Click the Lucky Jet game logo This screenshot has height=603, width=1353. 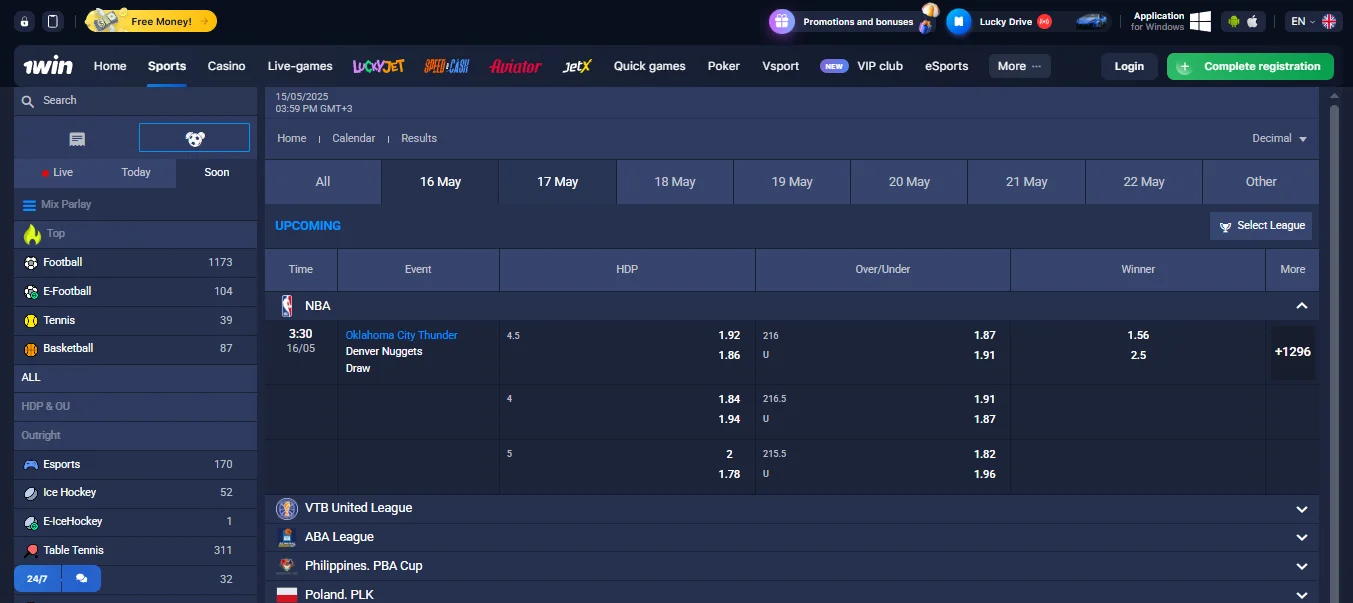[378, 66]
